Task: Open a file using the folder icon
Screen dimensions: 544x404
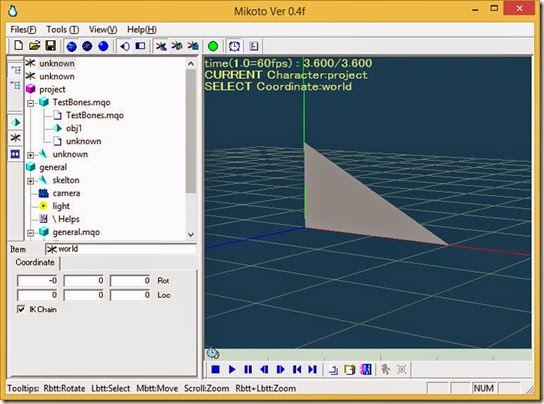Action: tap(34, 46)
